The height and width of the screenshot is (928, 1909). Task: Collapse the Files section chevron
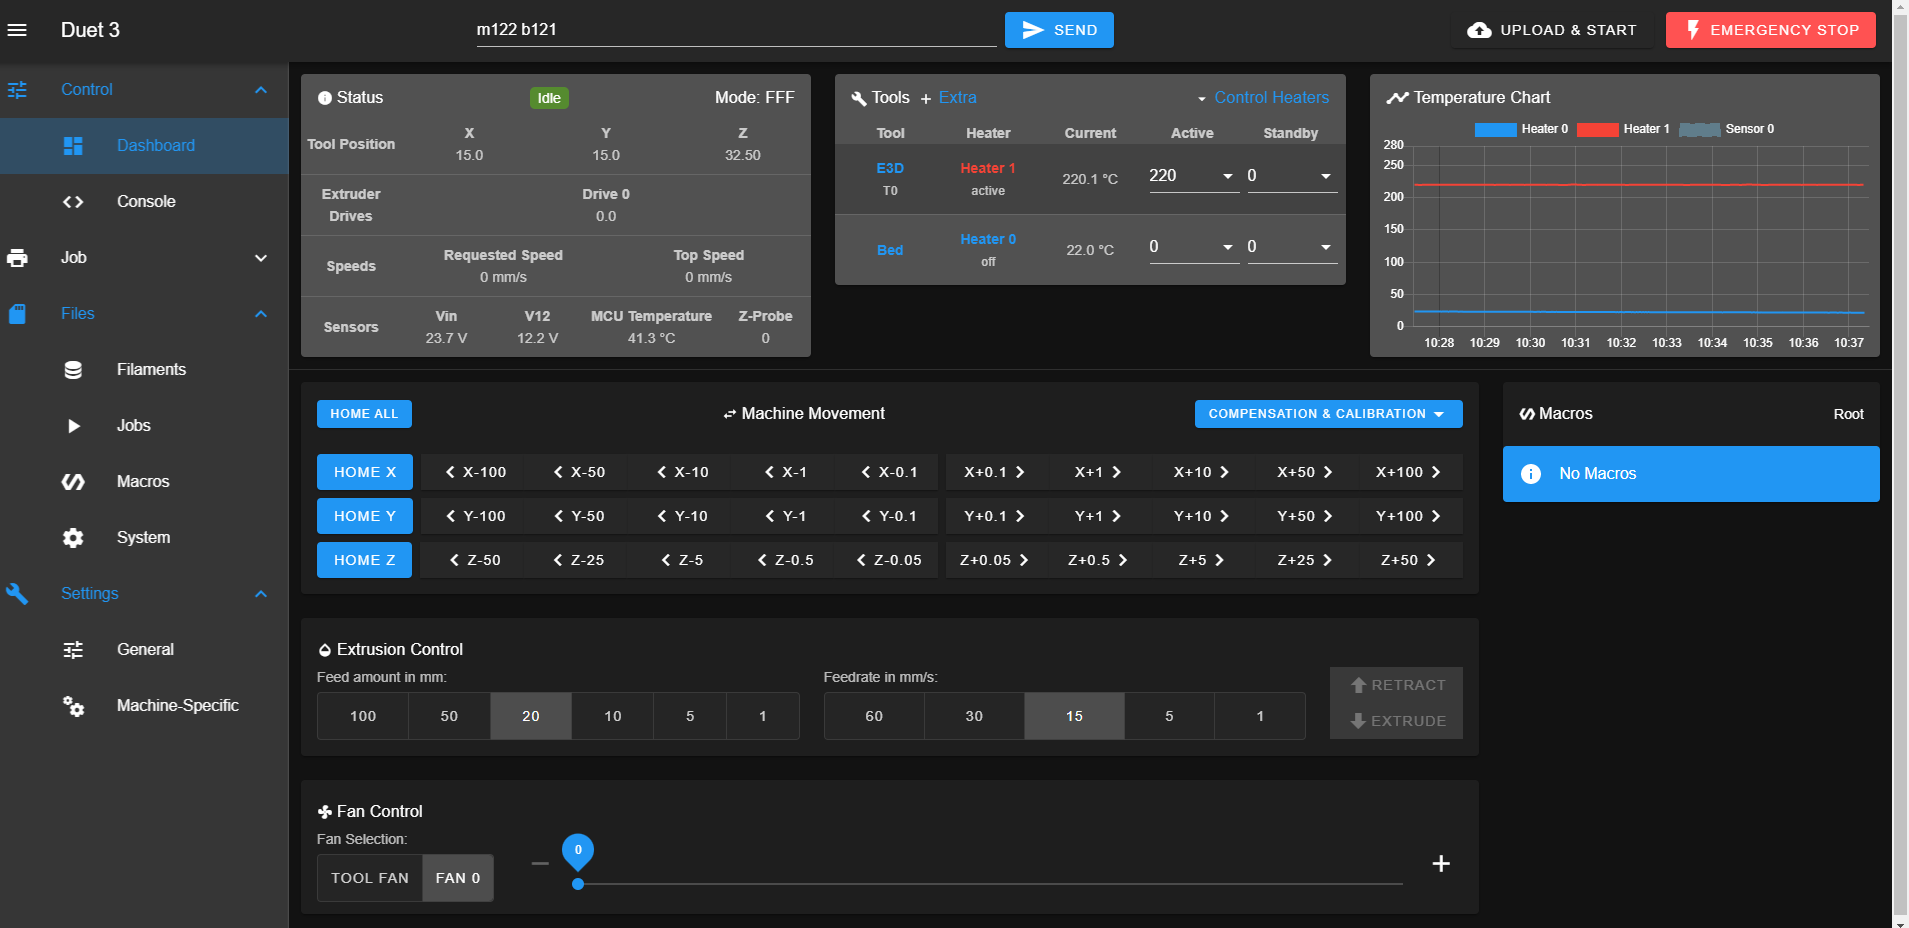[x=261, y=314]
